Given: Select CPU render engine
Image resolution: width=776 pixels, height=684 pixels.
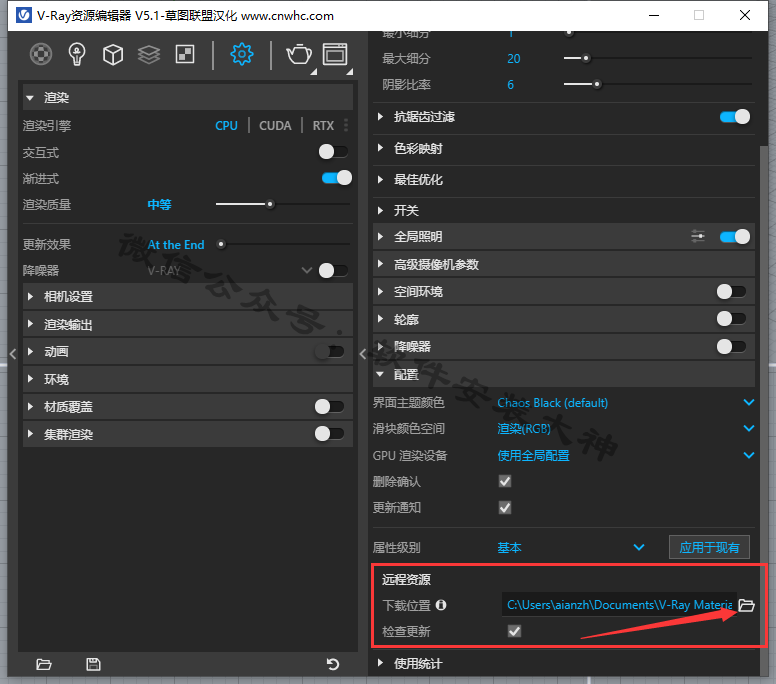Looking at the screenshot, I should click(x=226, y=126).
